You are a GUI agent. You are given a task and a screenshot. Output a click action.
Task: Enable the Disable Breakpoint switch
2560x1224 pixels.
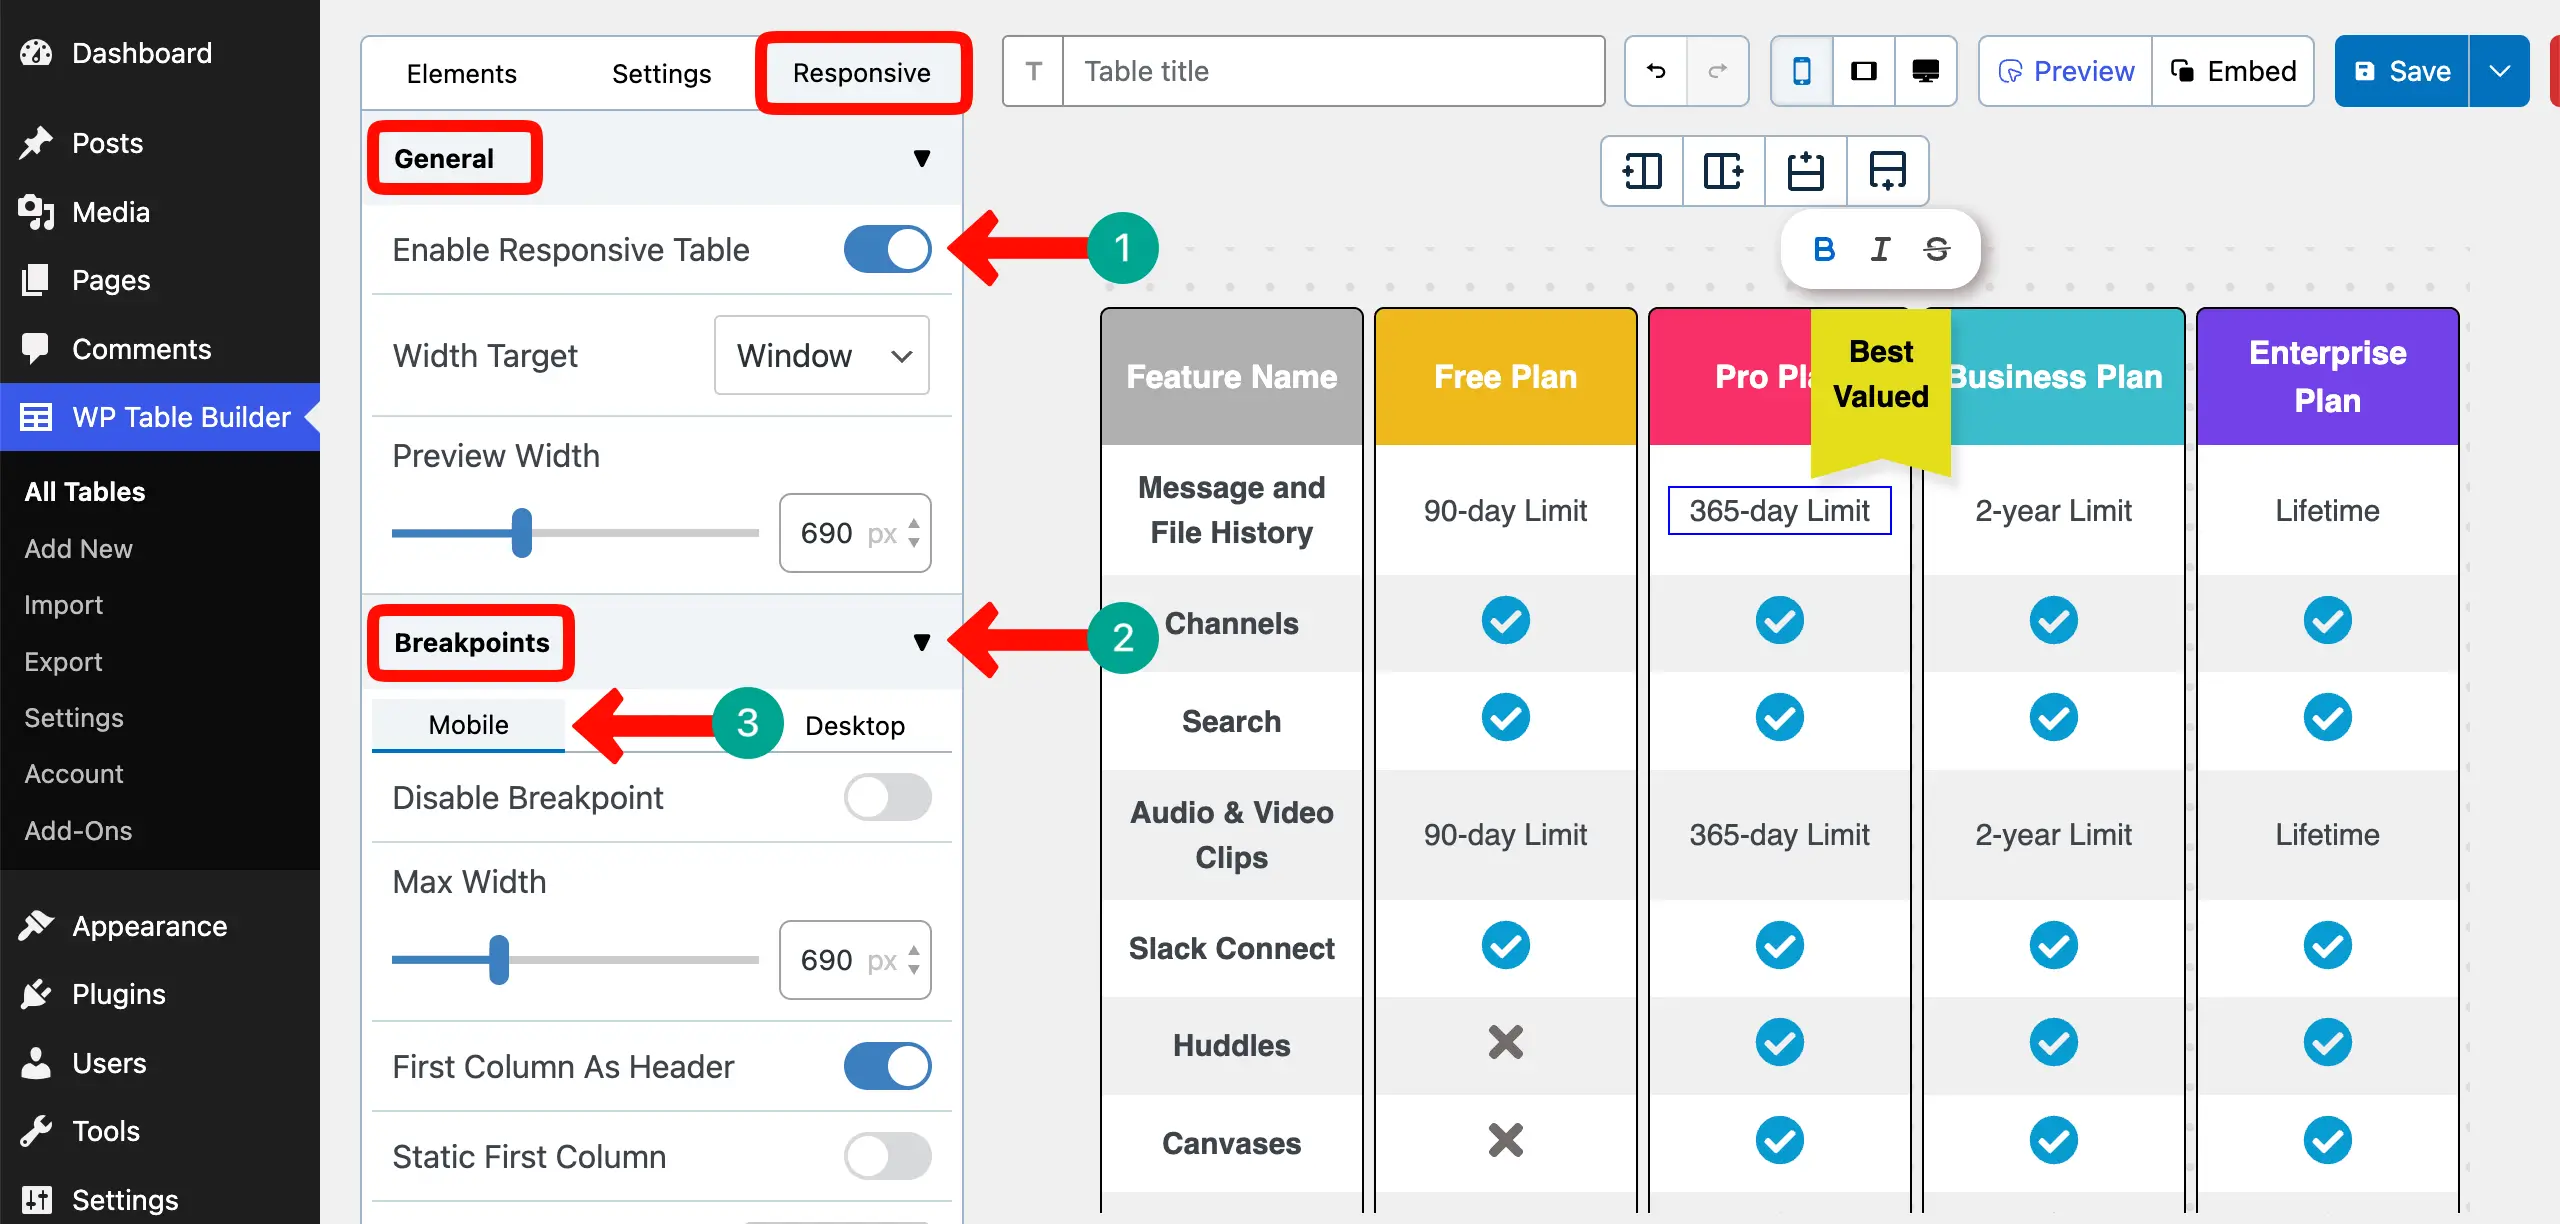[x=887, y=797]
